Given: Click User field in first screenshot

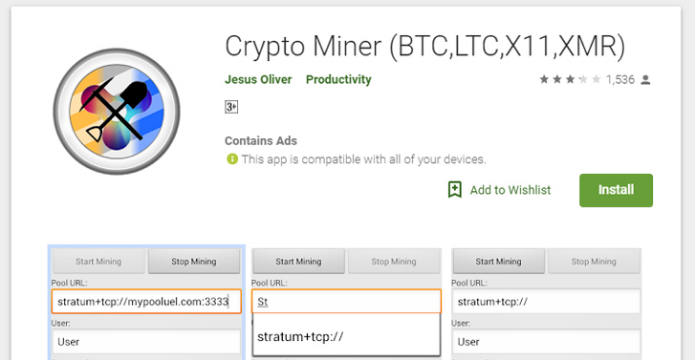Looking at the screenshot, I should coord(146,342).
